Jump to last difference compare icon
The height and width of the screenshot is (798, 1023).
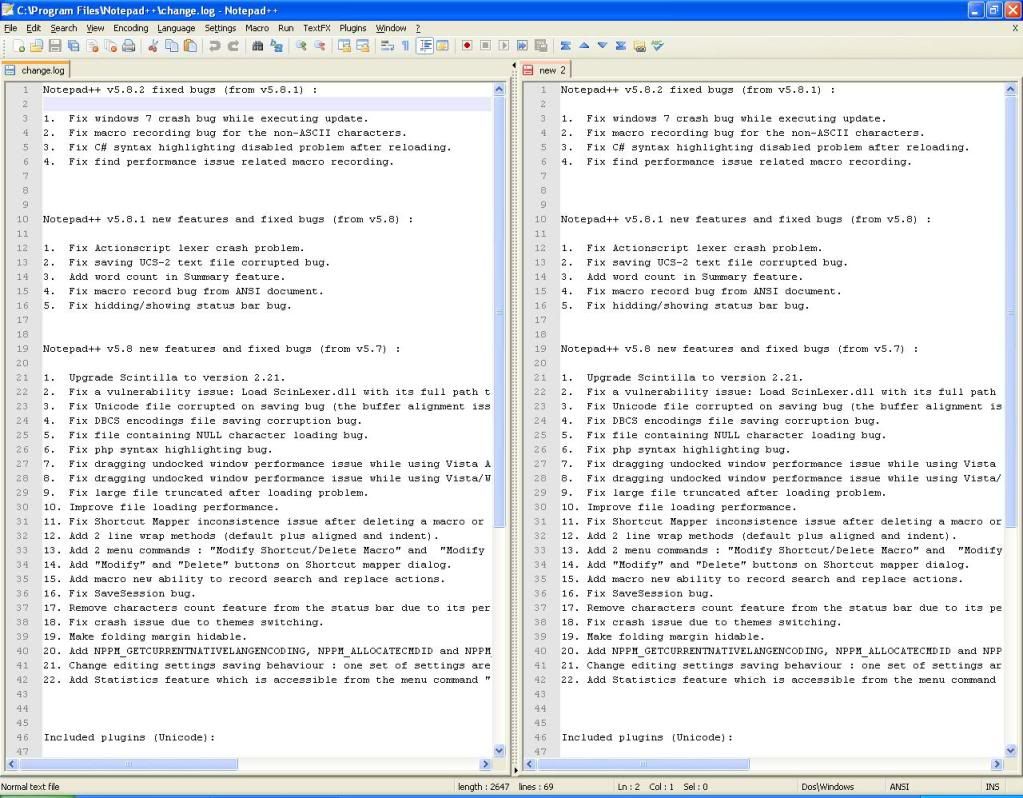(x=620, y=46)
